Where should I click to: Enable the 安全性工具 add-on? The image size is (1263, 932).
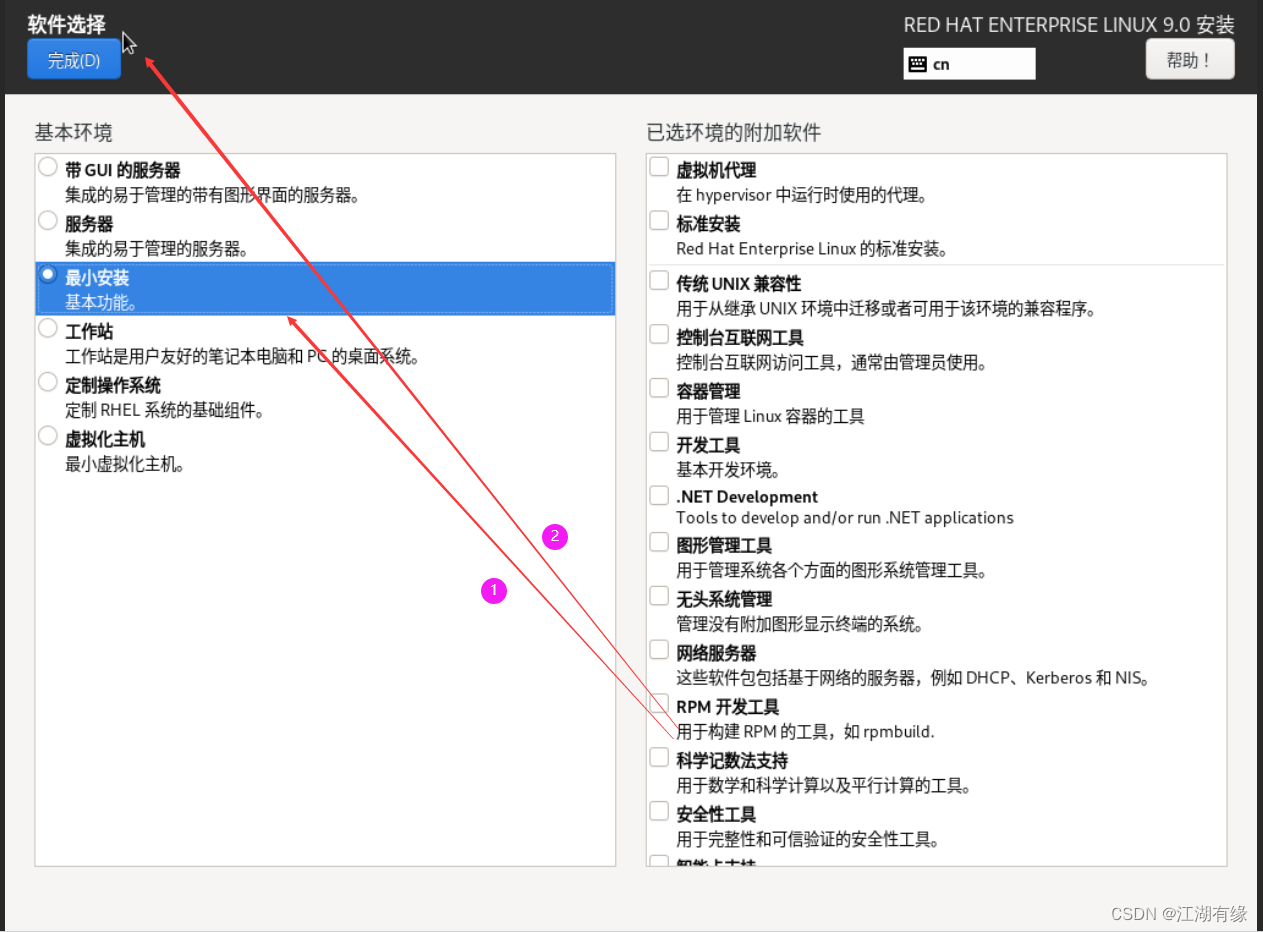click(x=658, y=811)
